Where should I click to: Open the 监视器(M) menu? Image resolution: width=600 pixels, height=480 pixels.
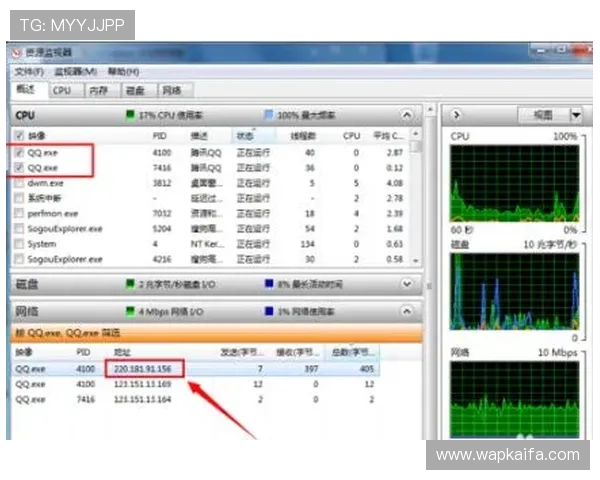point(75,72)
